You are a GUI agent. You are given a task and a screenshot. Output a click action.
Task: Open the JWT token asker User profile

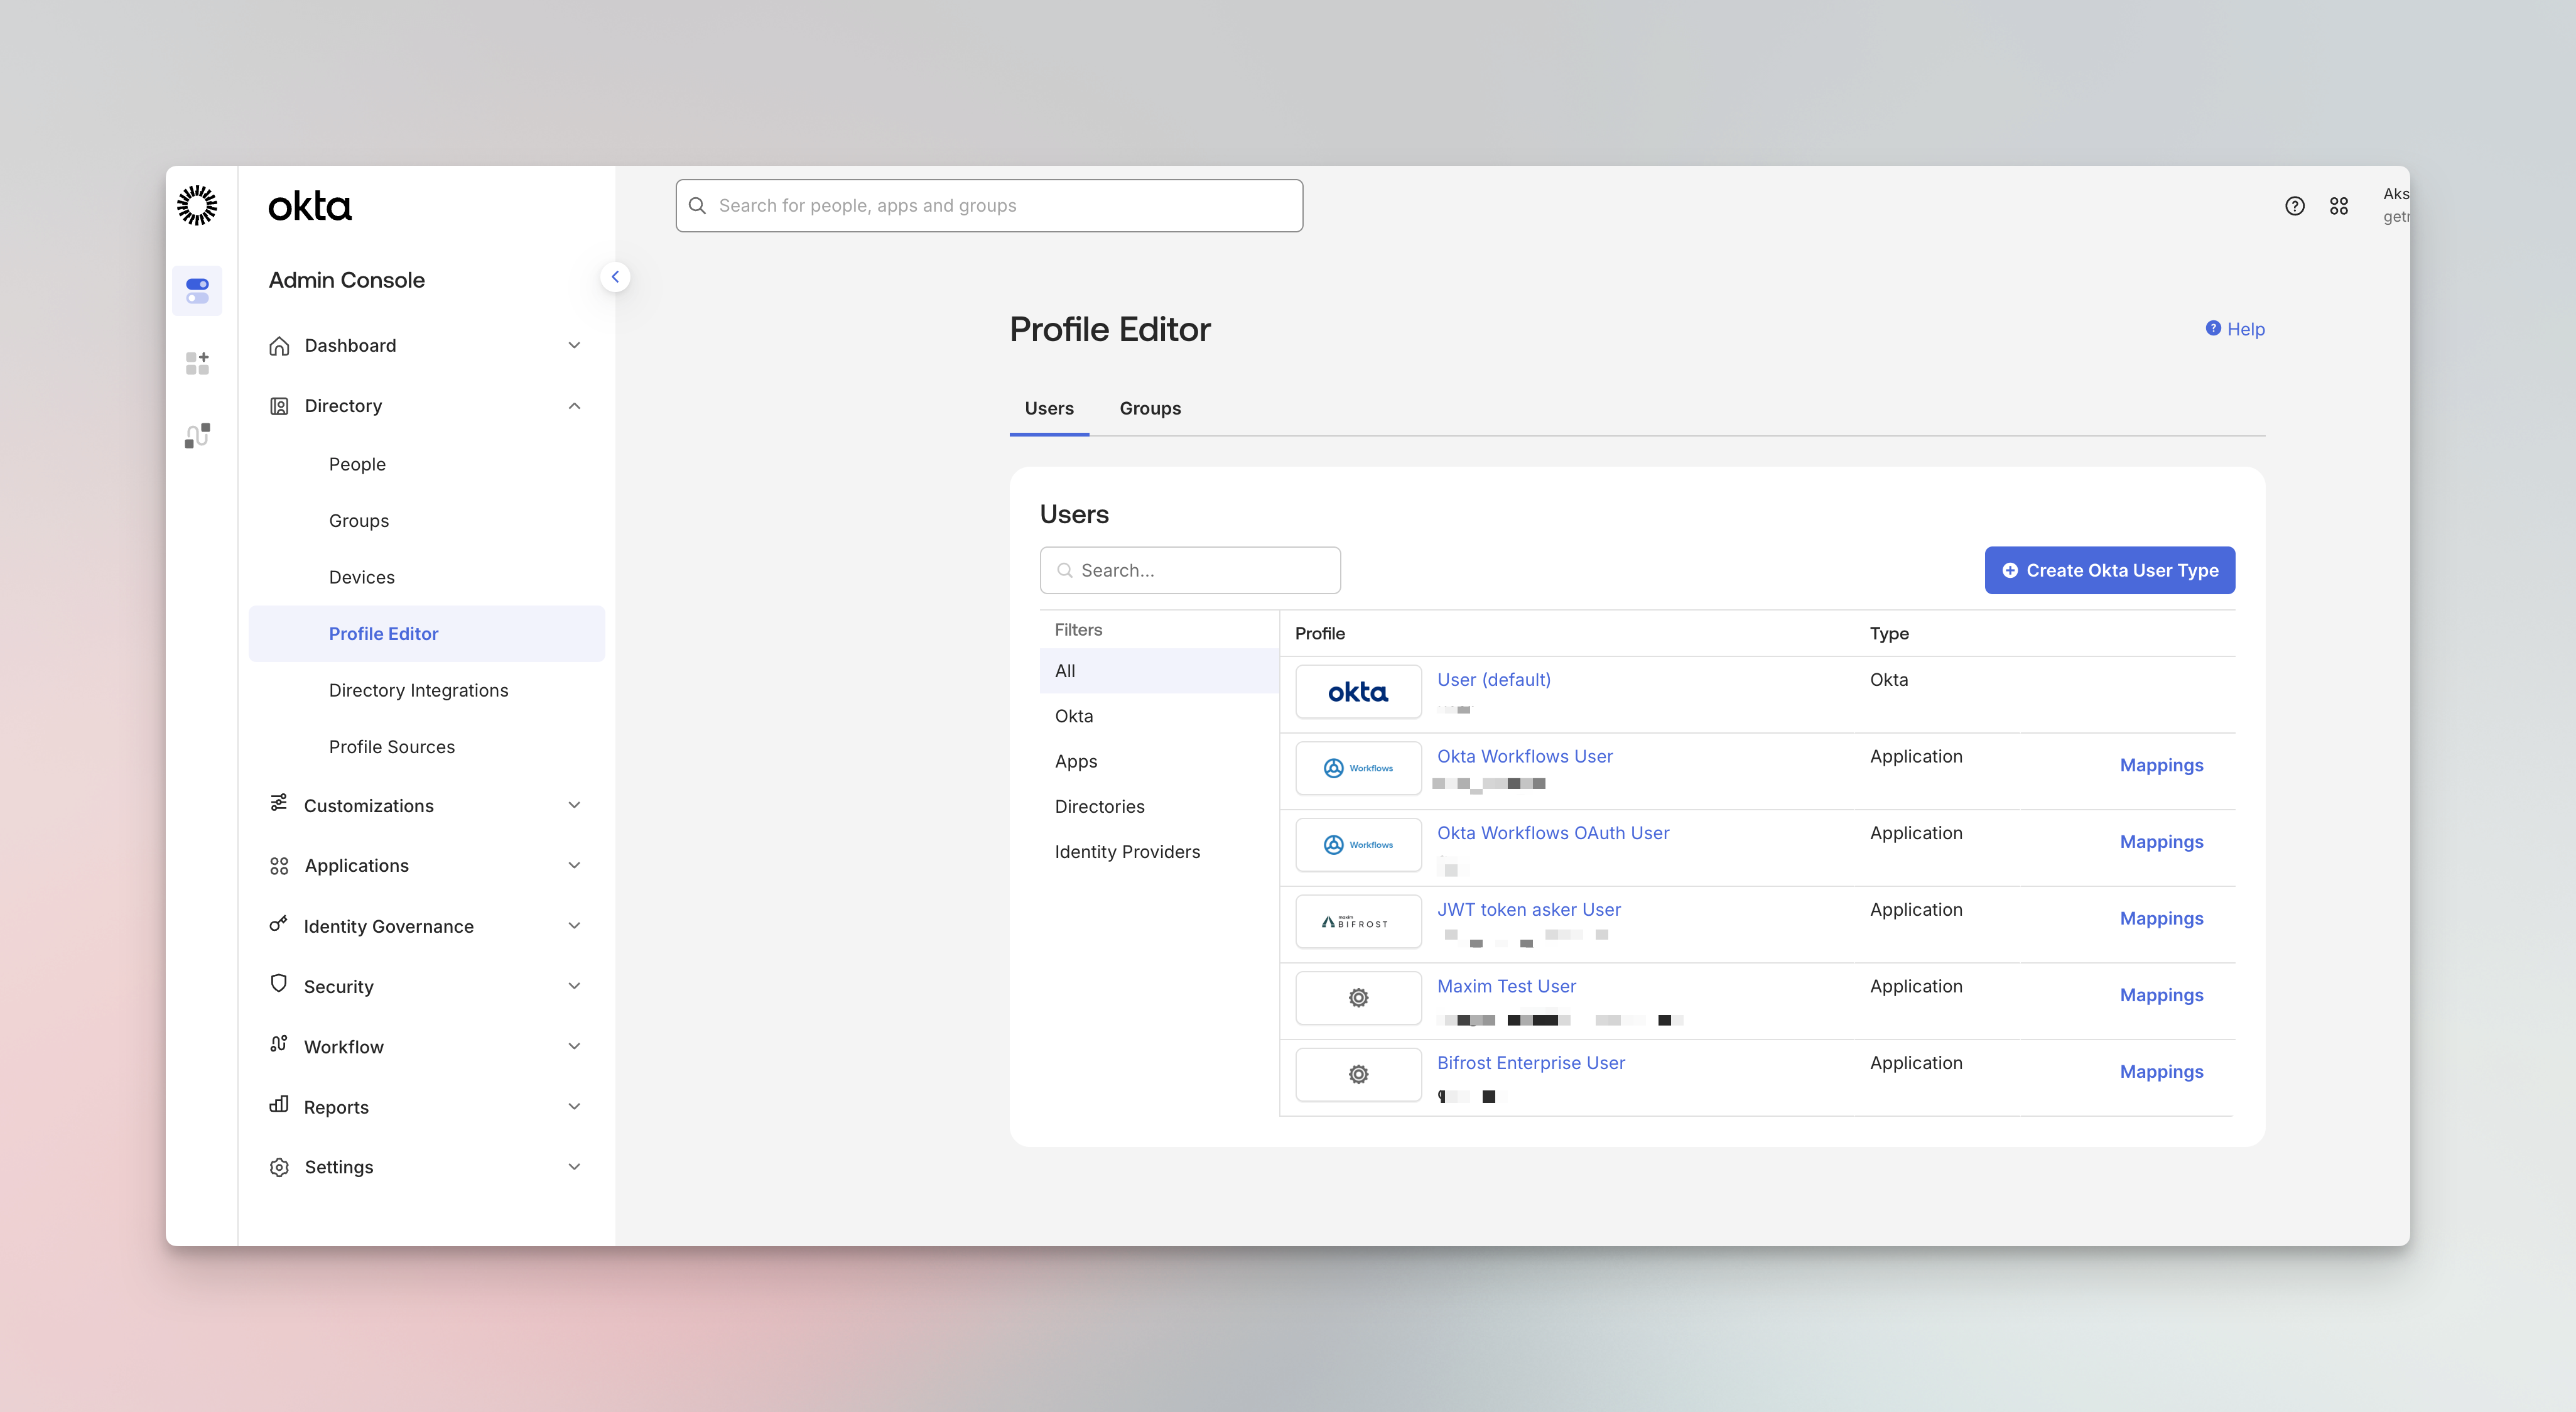(1529, 910)
